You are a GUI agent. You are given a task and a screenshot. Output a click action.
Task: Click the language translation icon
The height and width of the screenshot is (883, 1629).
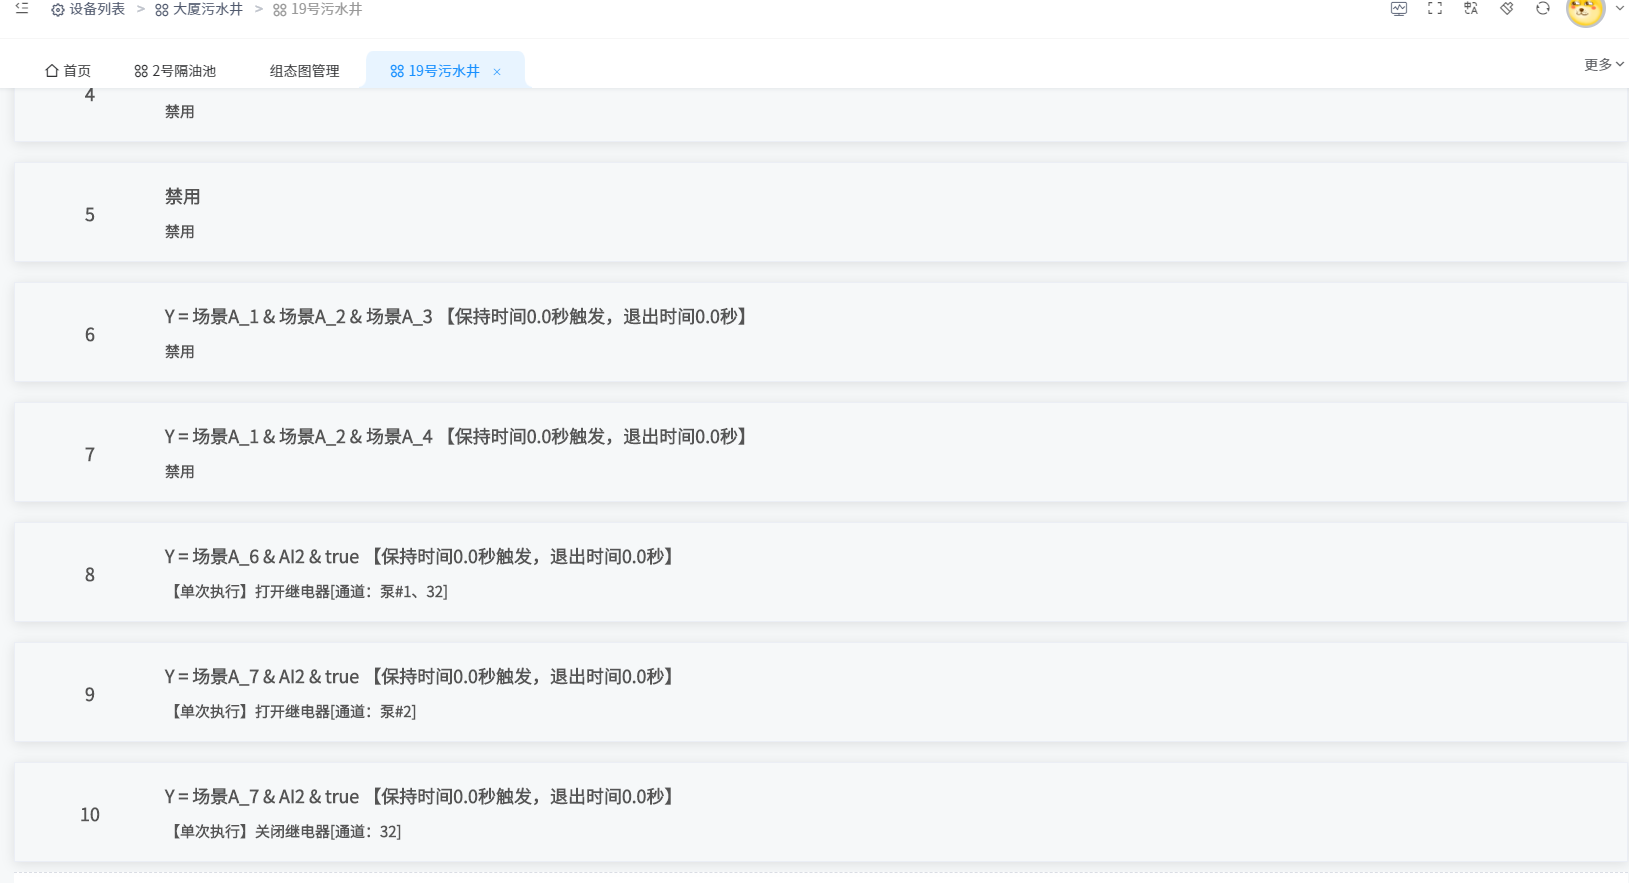(x=1471, y=8)
